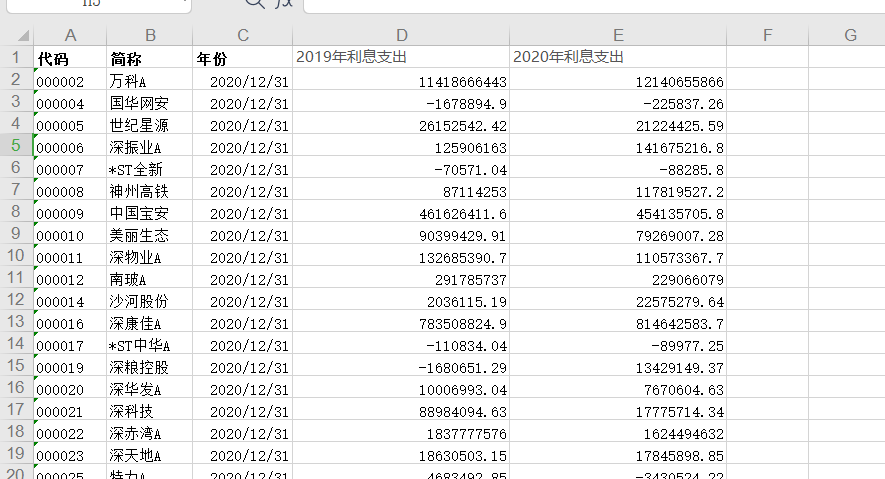The width and height of the screenshot is (885, 479).
Task: Select the value 12140655866
Action: (x=618, y=79)
